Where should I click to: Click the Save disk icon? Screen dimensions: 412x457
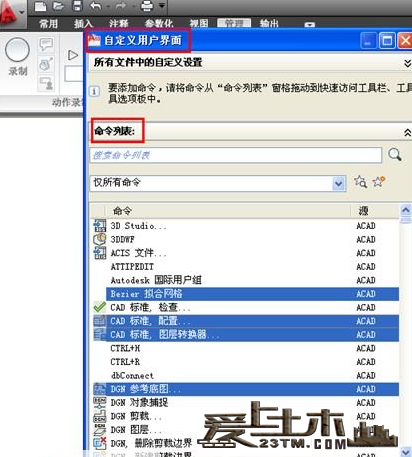tap(77, 6)
